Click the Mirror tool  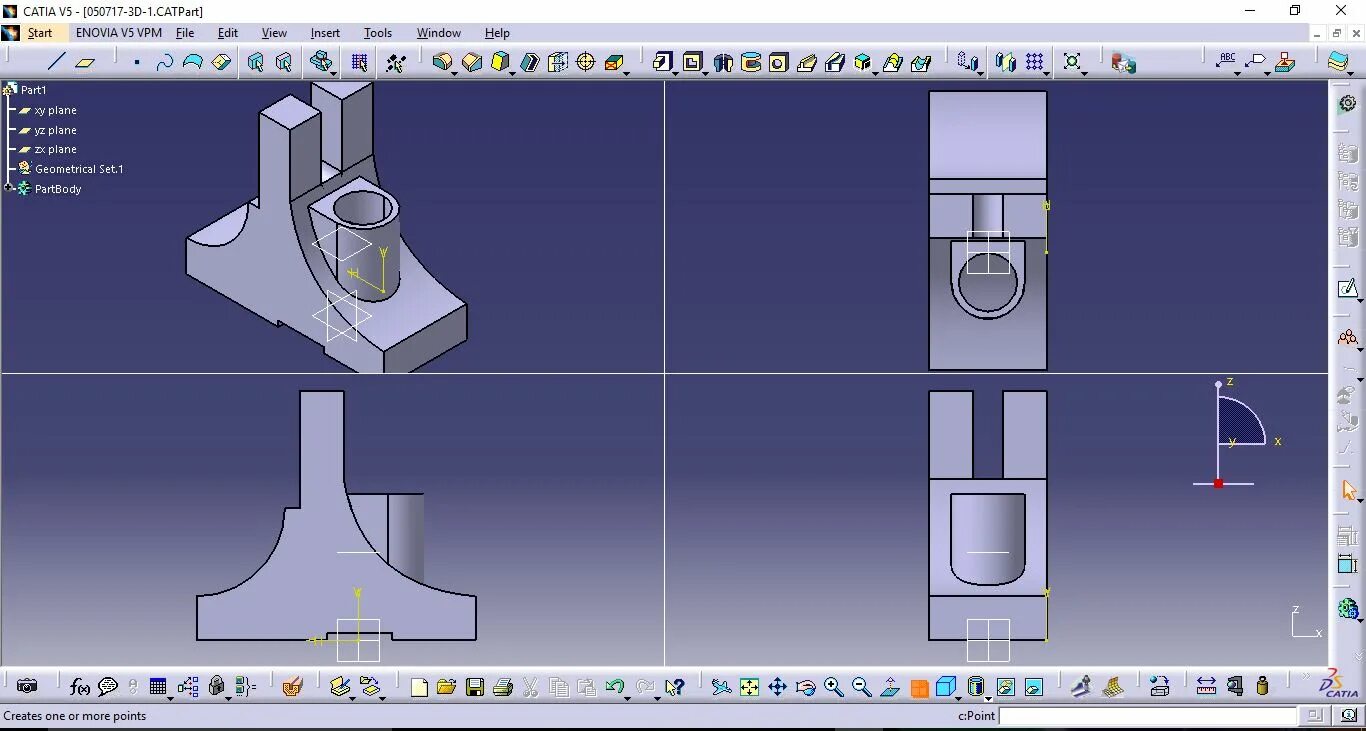(x=1006, y=62)
